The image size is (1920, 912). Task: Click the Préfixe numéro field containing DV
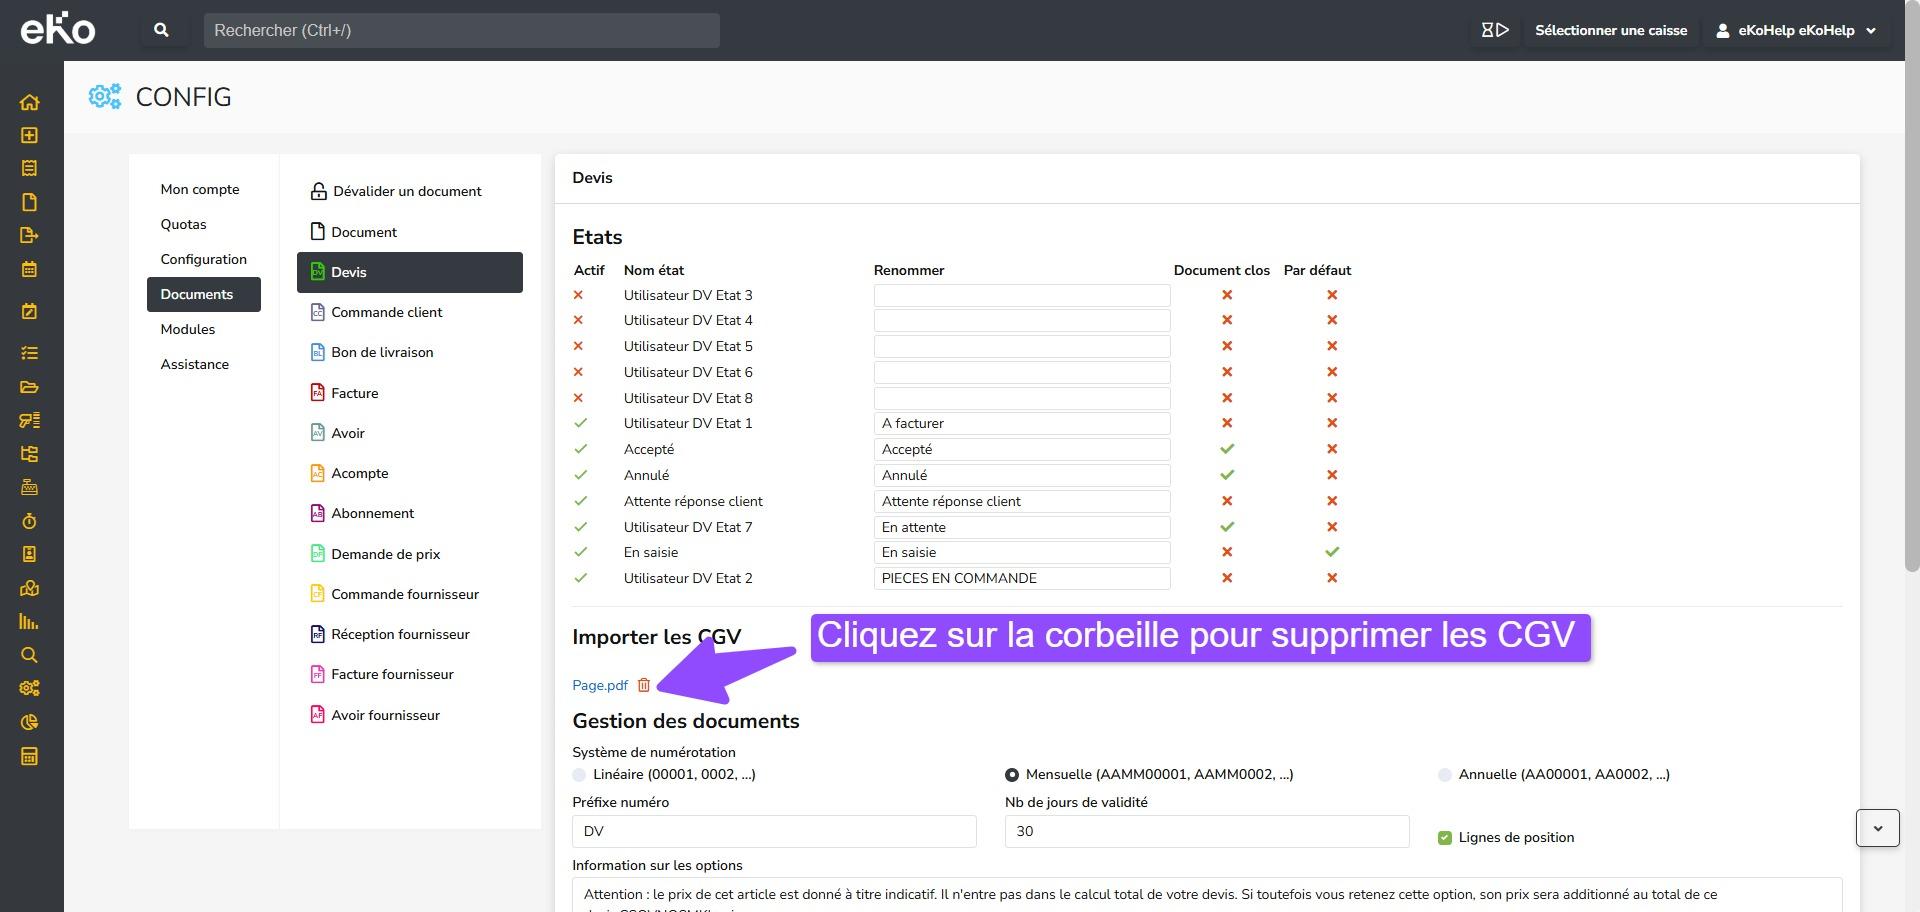773,831
